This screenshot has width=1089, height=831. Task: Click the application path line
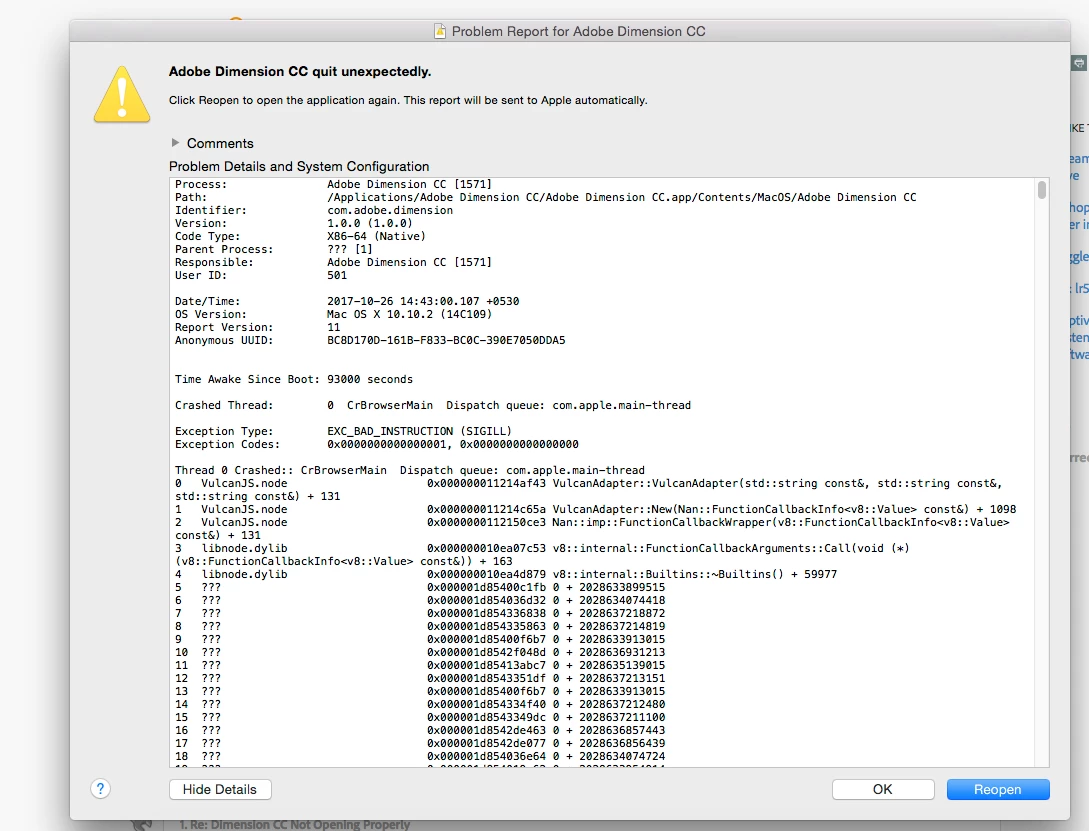[622, 197]
